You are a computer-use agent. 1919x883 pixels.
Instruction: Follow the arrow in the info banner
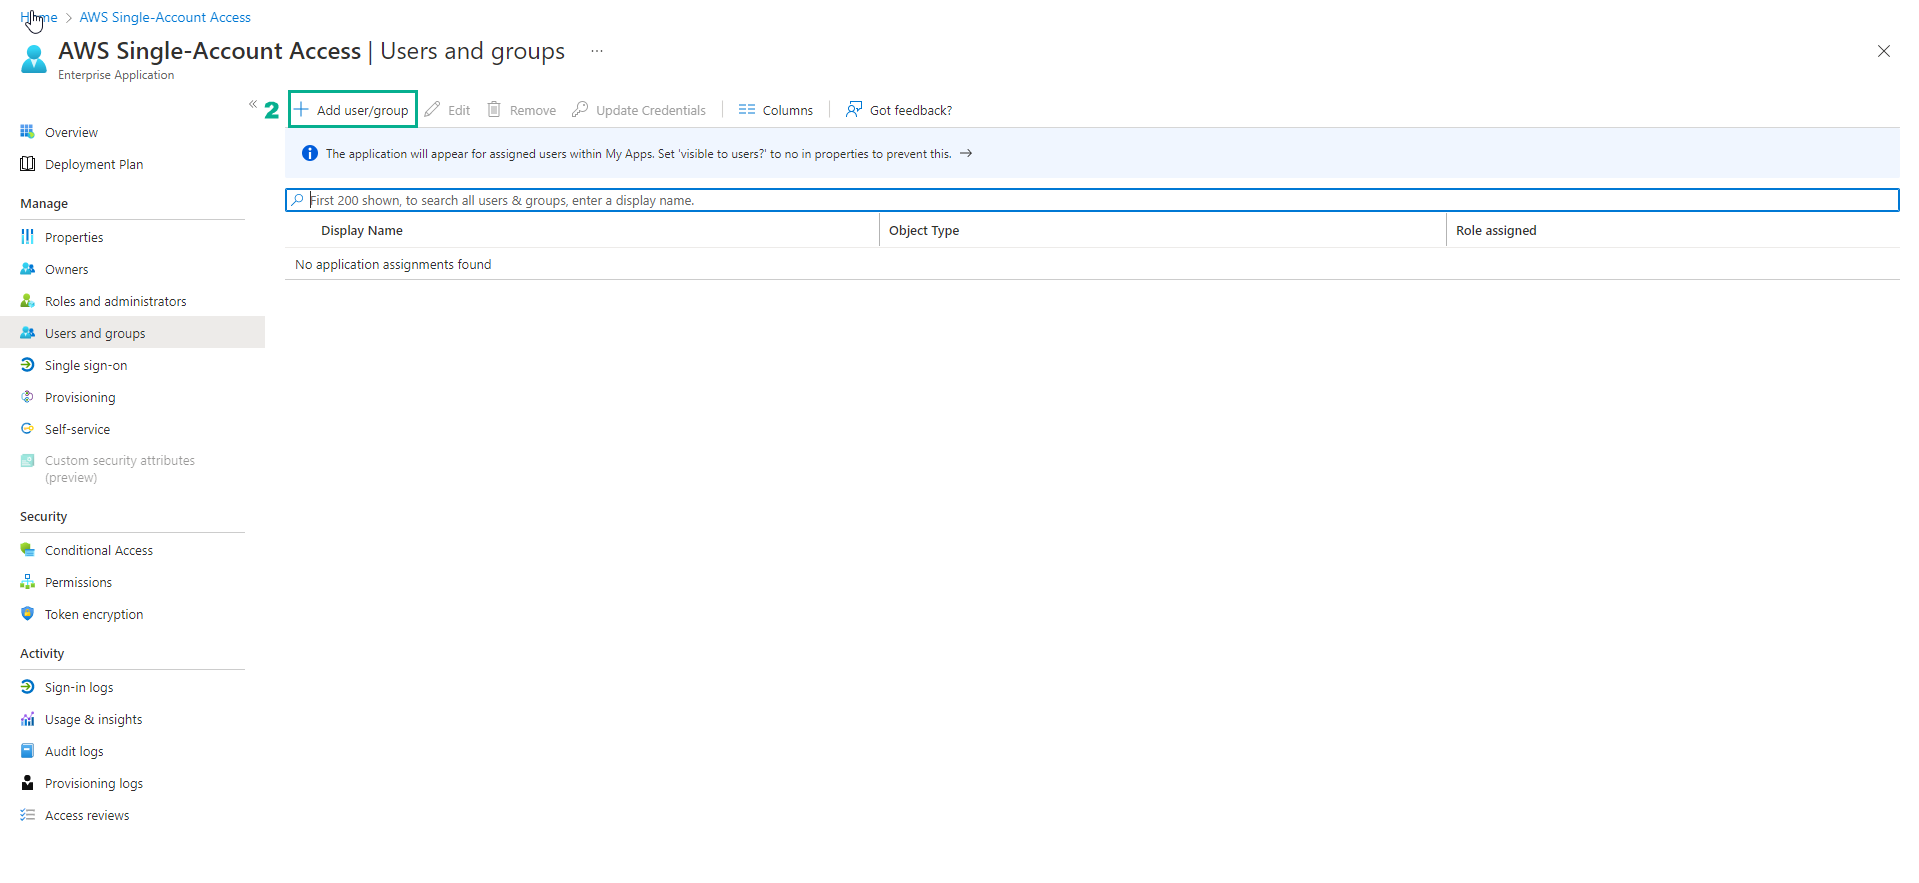(x=966, y=153)
